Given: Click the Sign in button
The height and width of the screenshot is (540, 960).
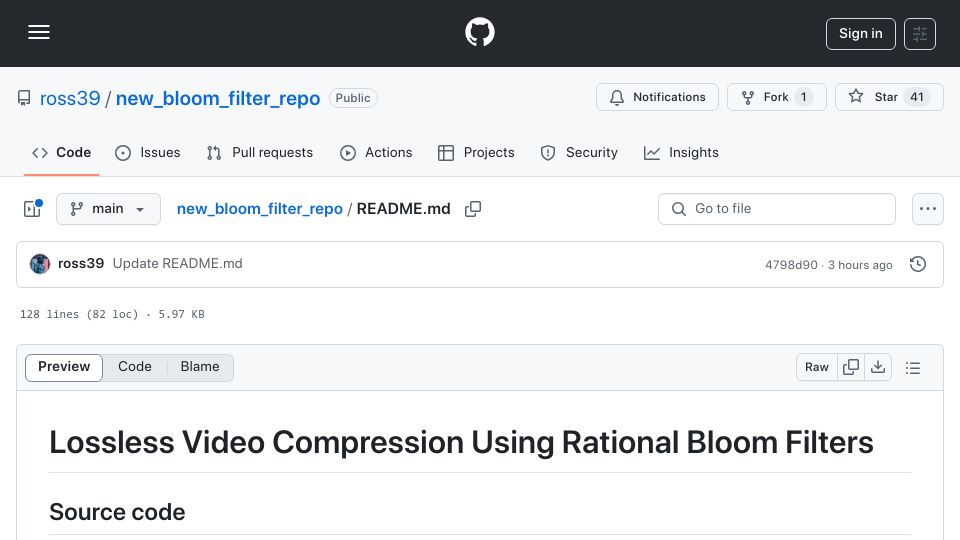Looking at the screenshot, I should pyautogui.click(x=860, y=34).
